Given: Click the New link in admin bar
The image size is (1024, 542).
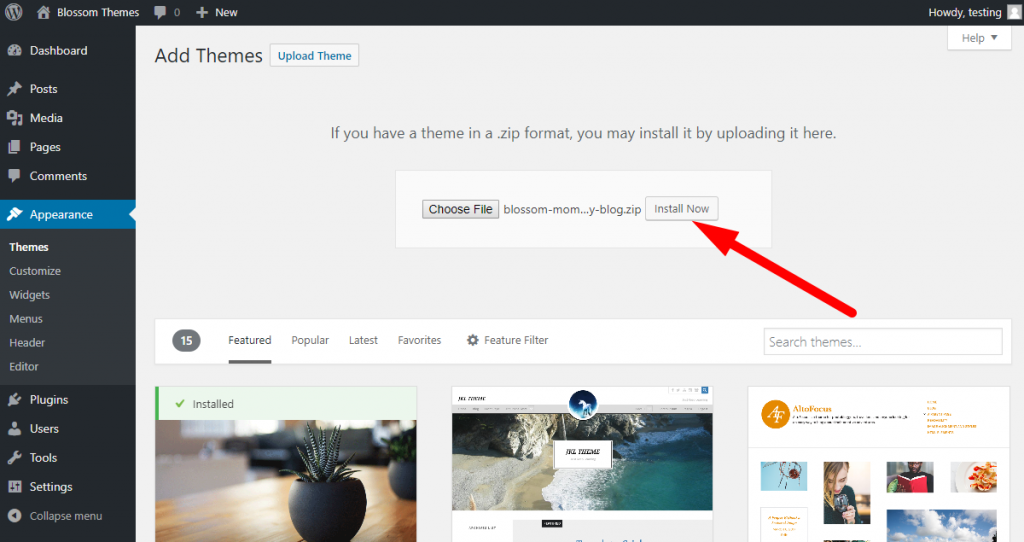Looking at the screenshot, I should 226,12.
